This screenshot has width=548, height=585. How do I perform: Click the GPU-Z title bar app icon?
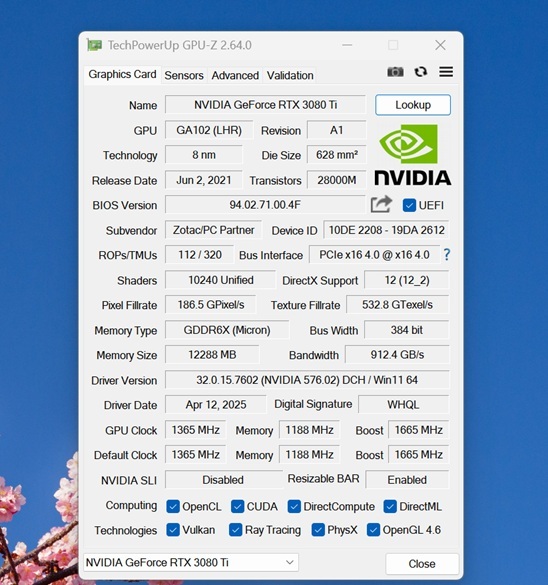click(x=94, y=45)
